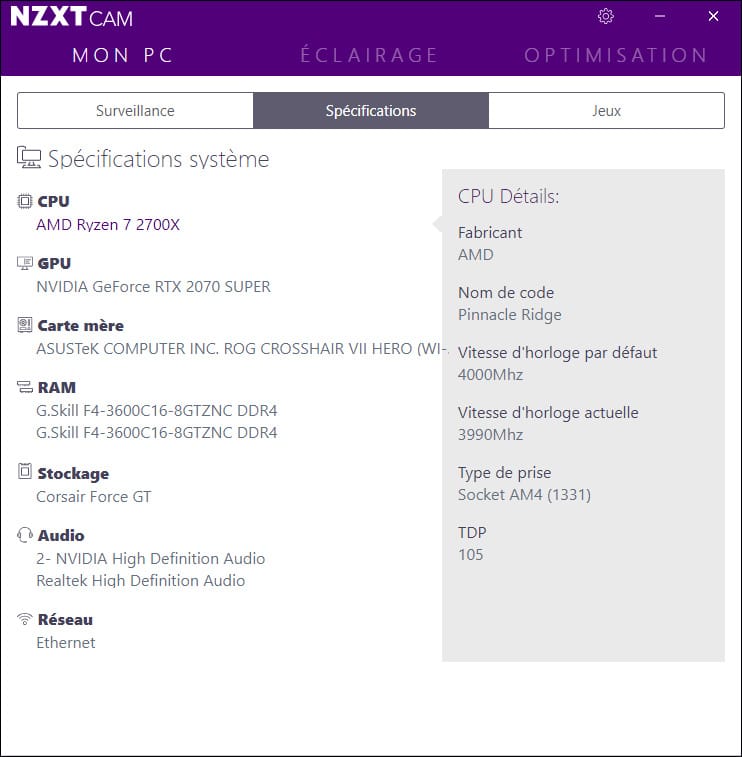Click the CPU chip icon
This screenshot has width=742, height=757.
click(x=25, y=201)
